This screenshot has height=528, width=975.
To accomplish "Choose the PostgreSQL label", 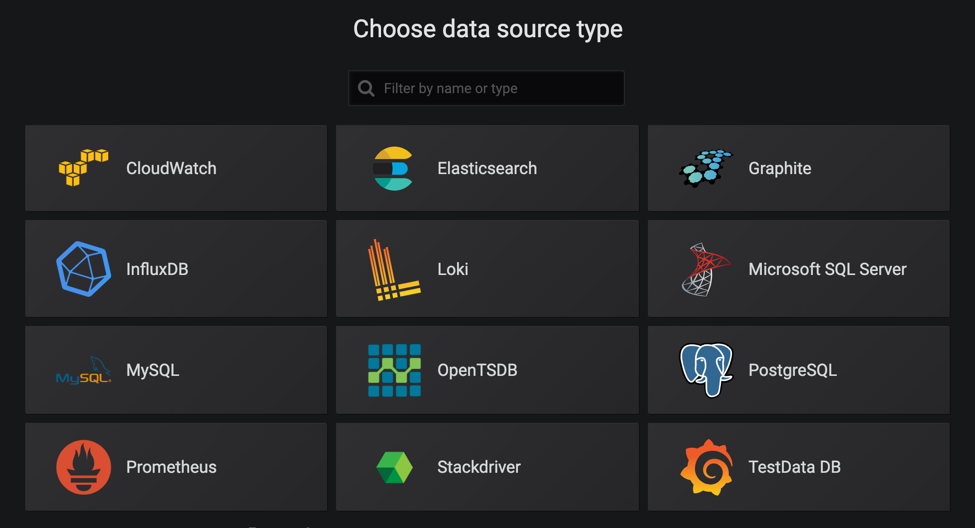I will pos(792,370).
